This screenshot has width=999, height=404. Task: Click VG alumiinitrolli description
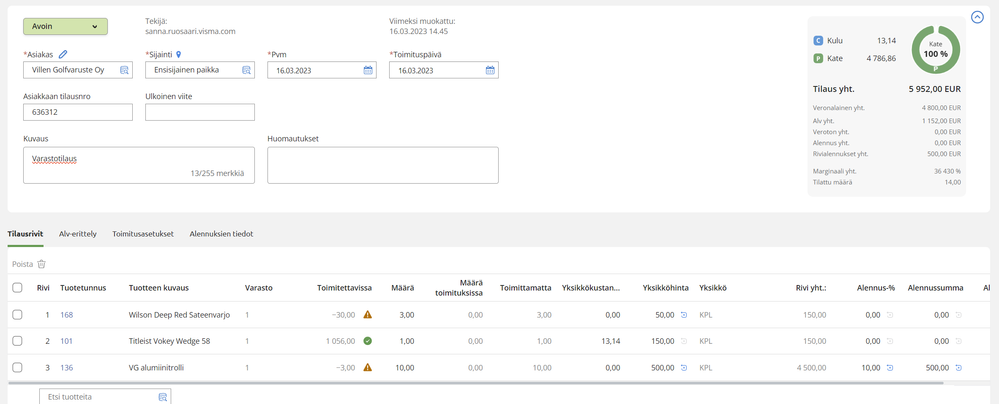click(156, 367)
